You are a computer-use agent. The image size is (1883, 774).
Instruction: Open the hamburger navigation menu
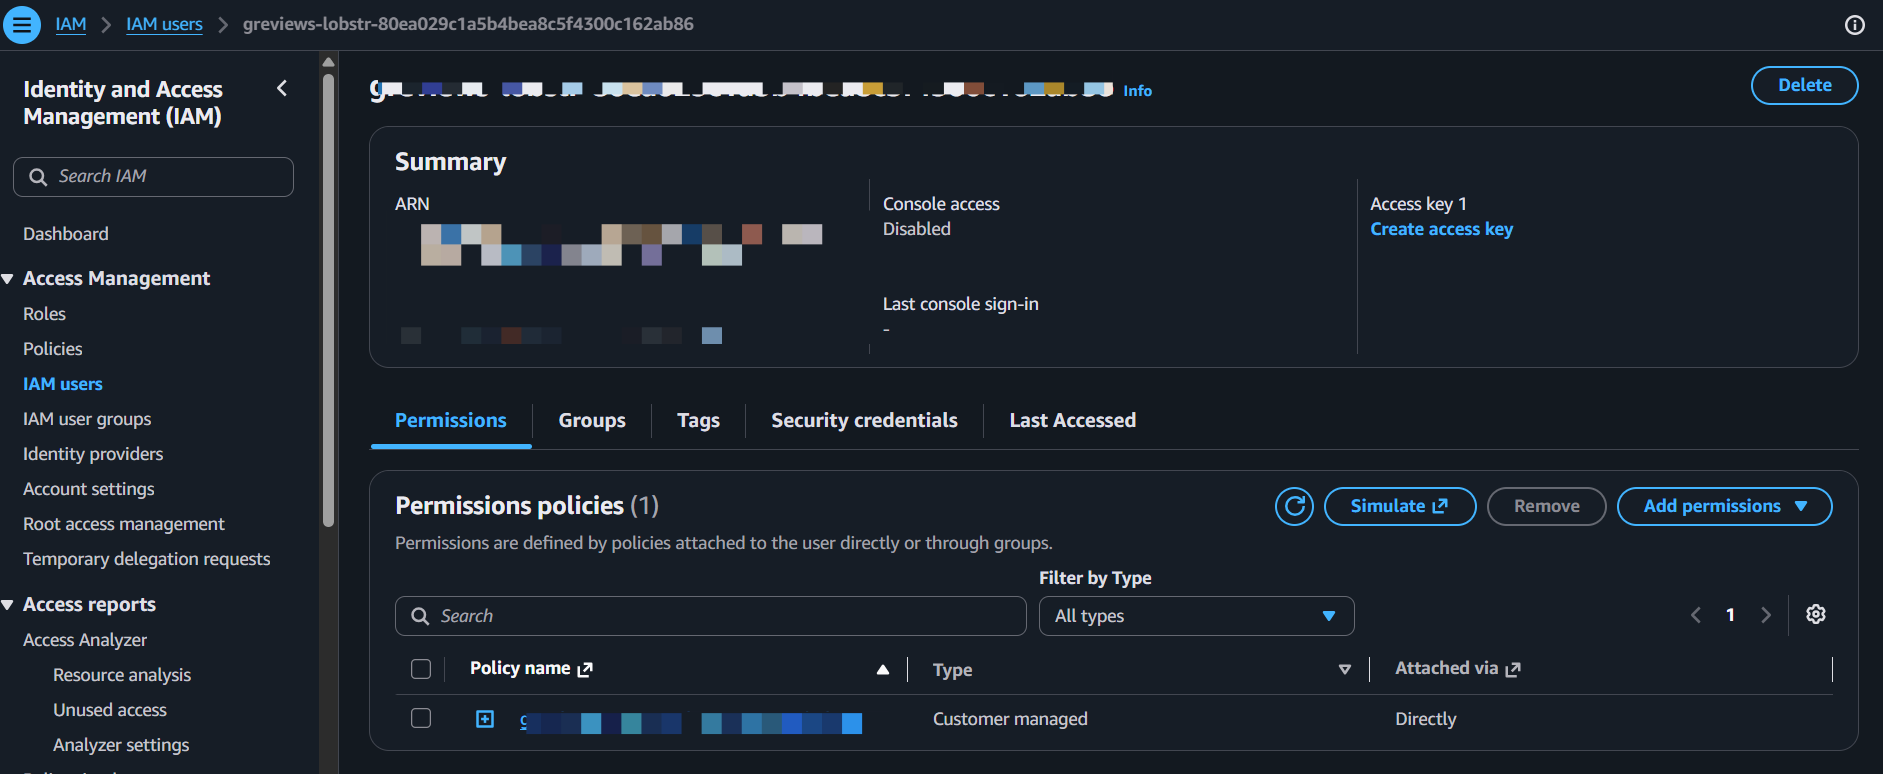[x=22, y=24]
